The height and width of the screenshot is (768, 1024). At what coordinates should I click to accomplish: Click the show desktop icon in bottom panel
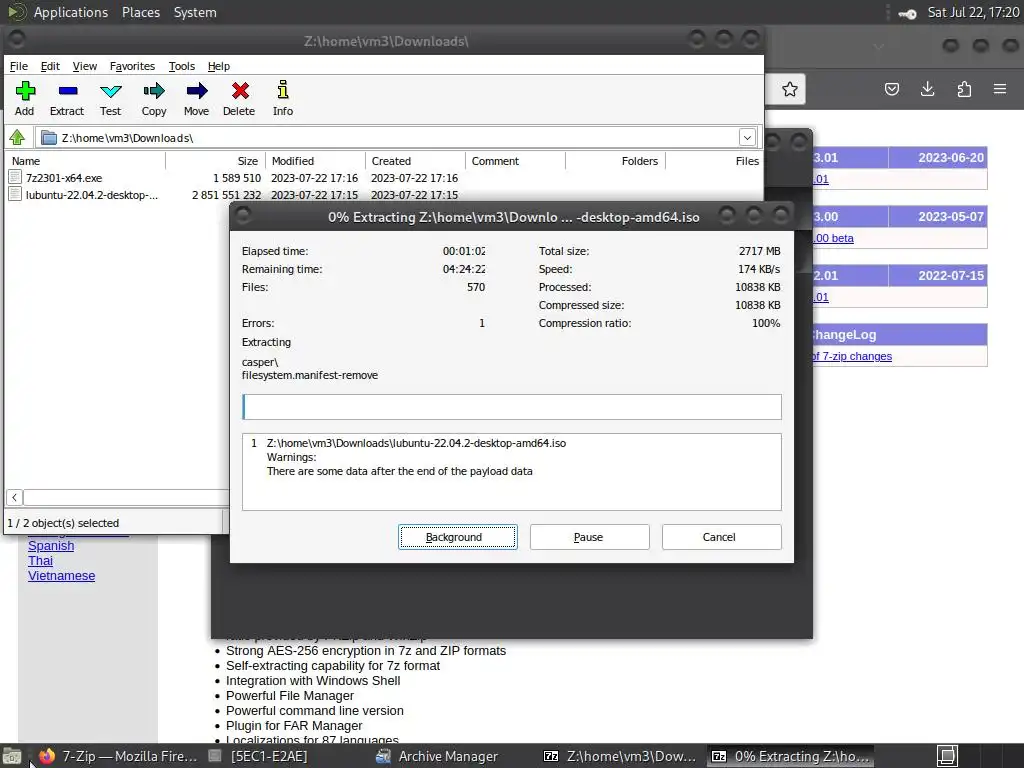click(x=12, y=756)
